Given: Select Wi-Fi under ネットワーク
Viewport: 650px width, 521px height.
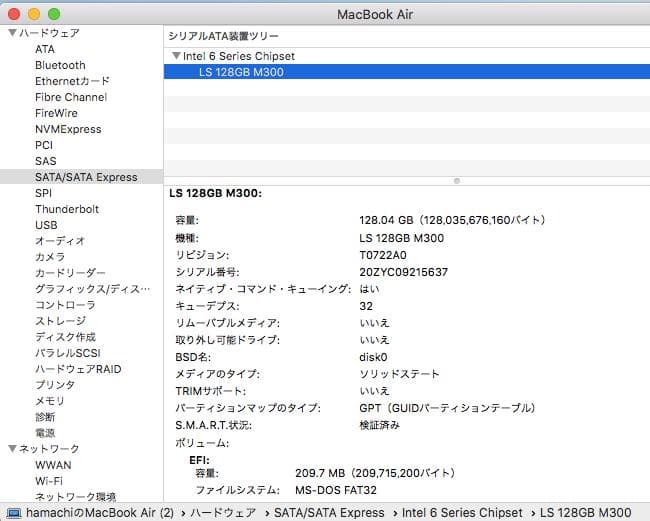Looking at the screenshot, I should [x=49, y=481].
